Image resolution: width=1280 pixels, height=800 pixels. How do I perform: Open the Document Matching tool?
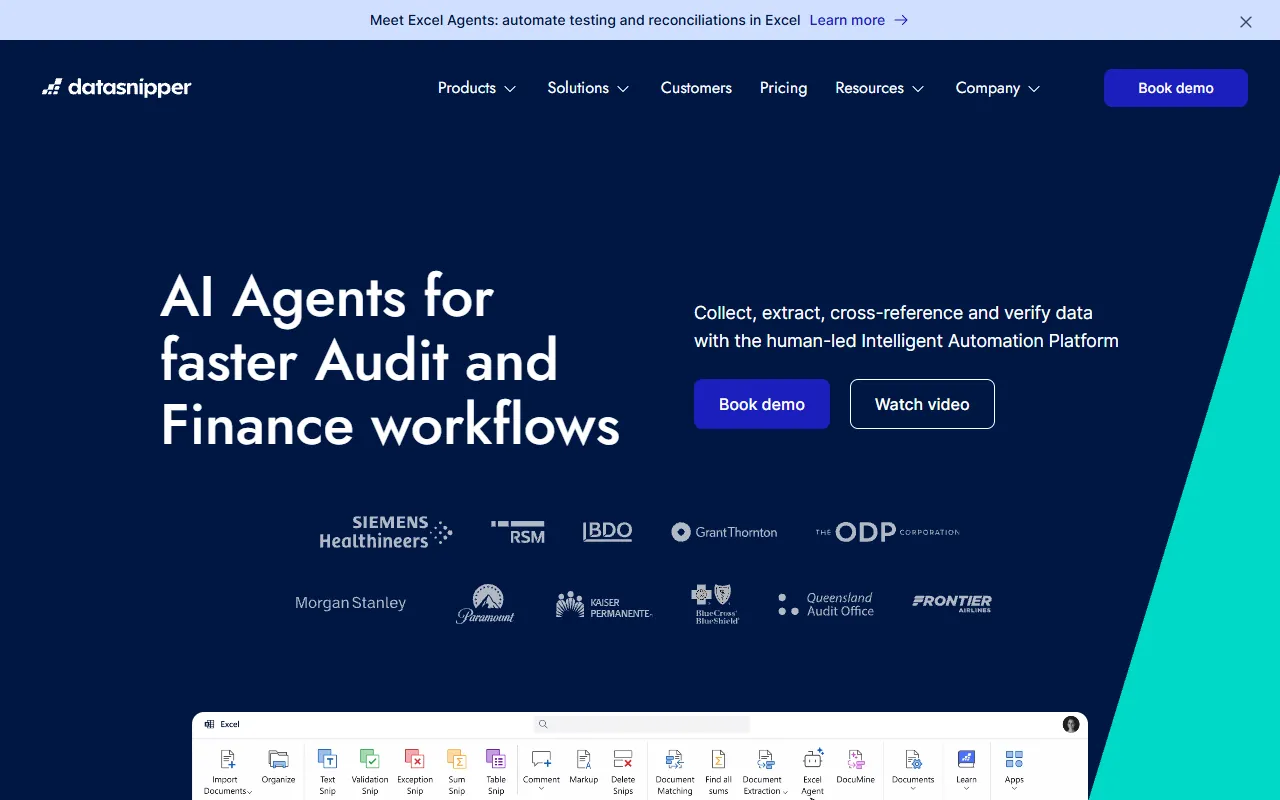(674, 761)
